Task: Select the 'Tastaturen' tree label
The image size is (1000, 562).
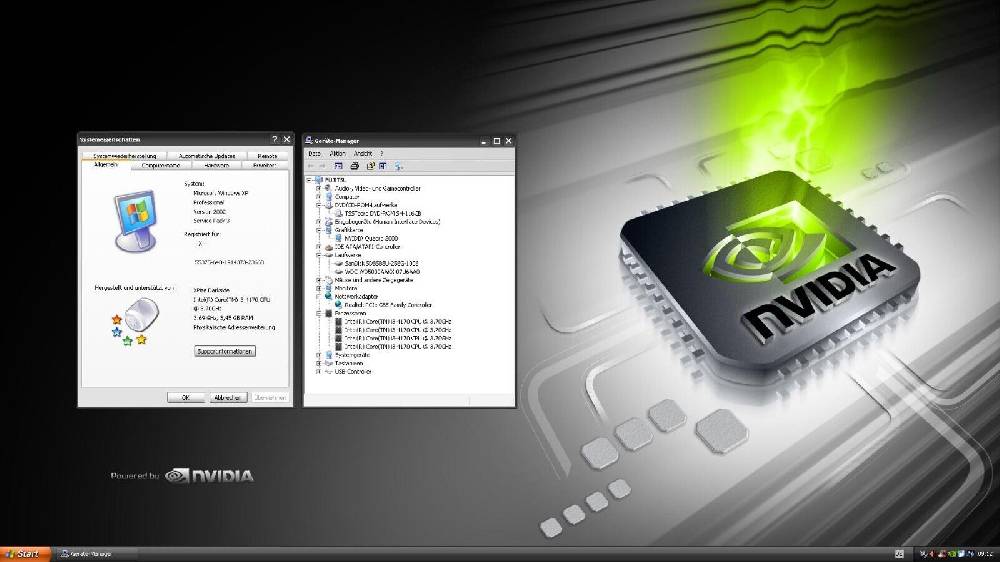Action: tap(349, 363)
